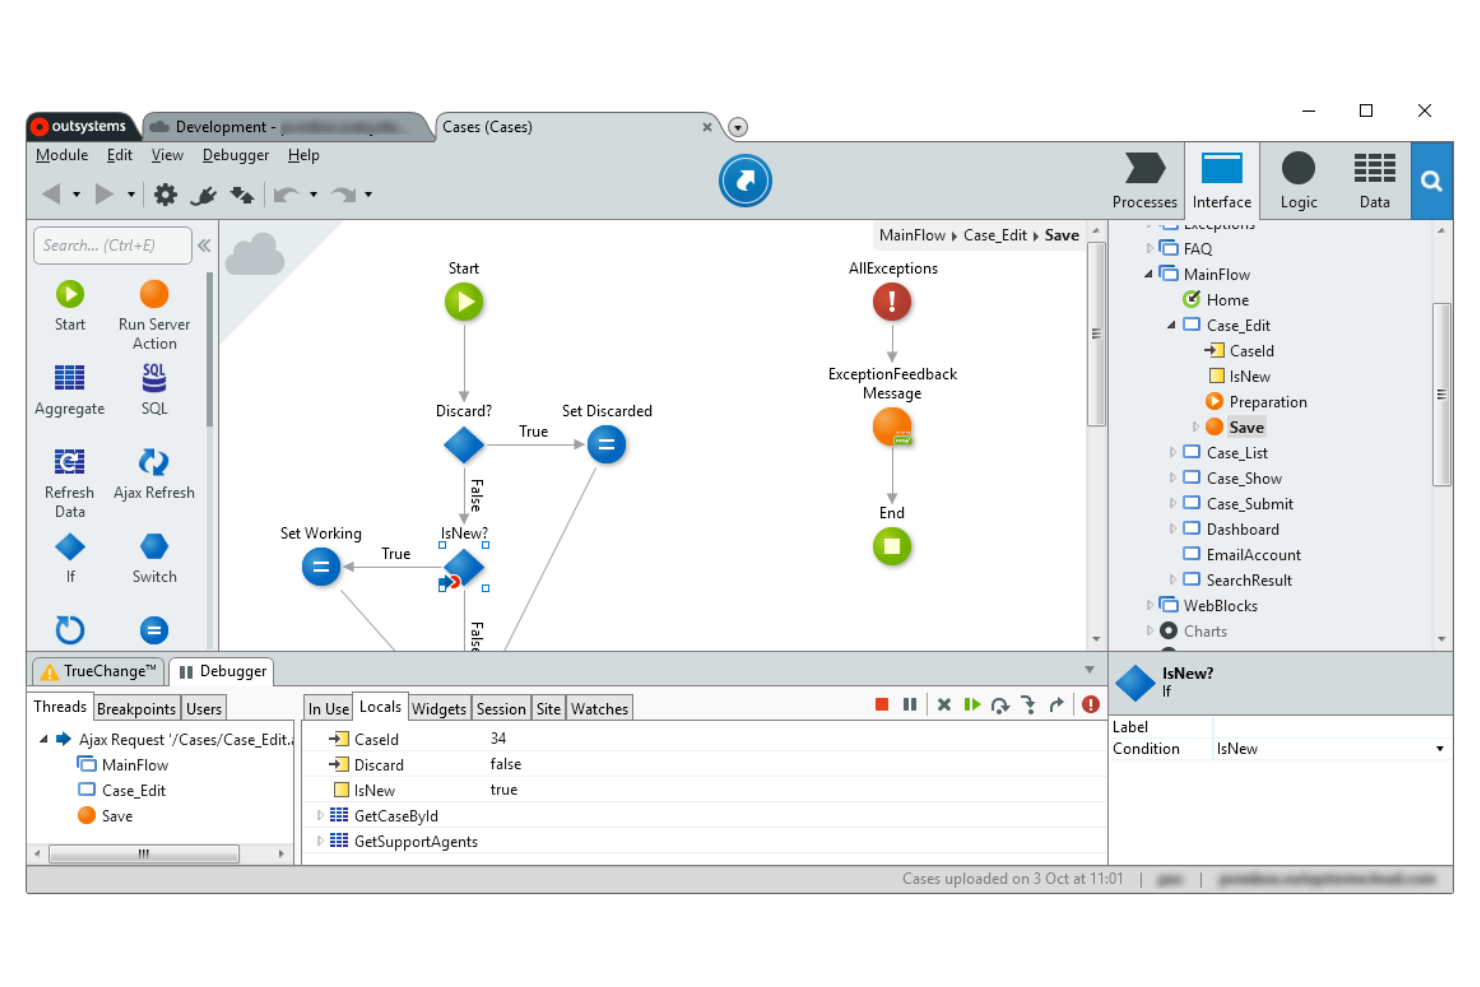Click the 1-Click Publish button
This screenshot has width=1480, height=987.
(x=745, y=180)
